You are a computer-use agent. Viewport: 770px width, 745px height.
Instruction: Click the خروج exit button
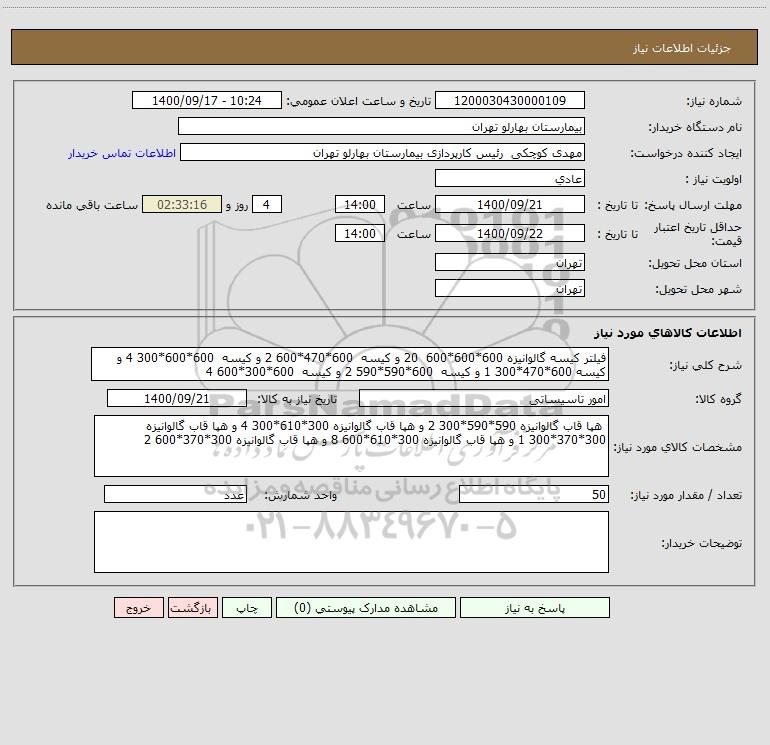[x=138, y=607]
